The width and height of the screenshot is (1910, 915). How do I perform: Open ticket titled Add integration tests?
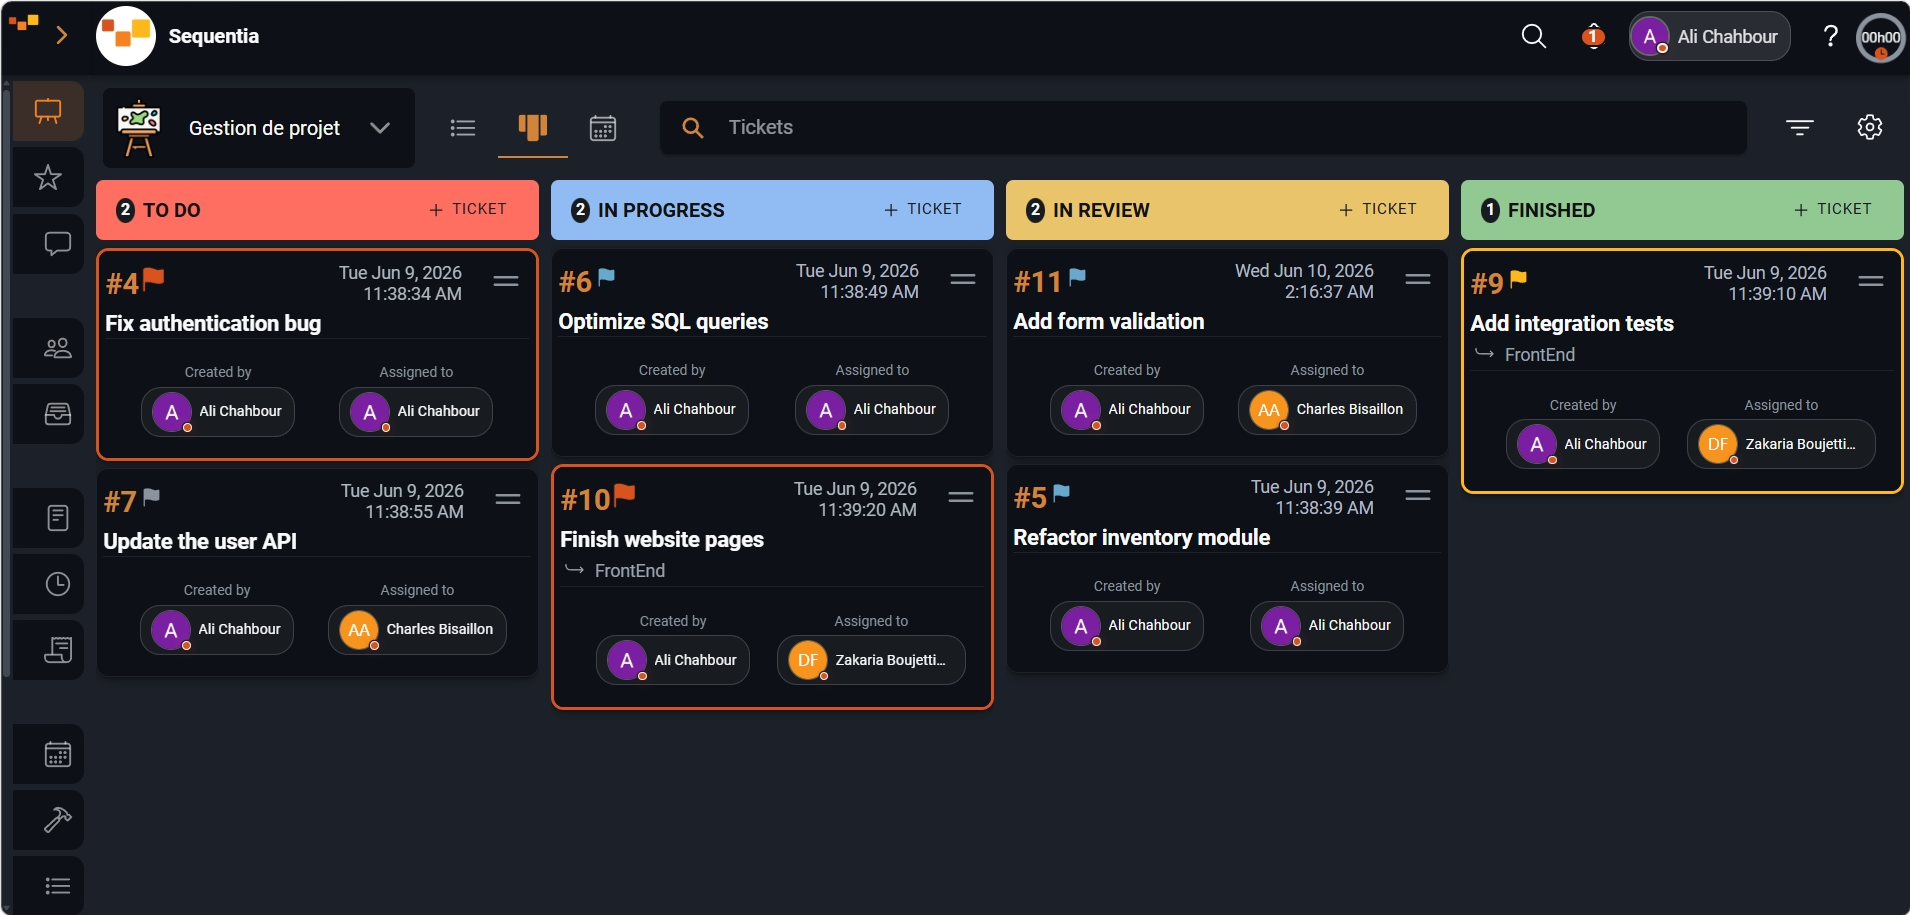click(x=1572, y=323)
